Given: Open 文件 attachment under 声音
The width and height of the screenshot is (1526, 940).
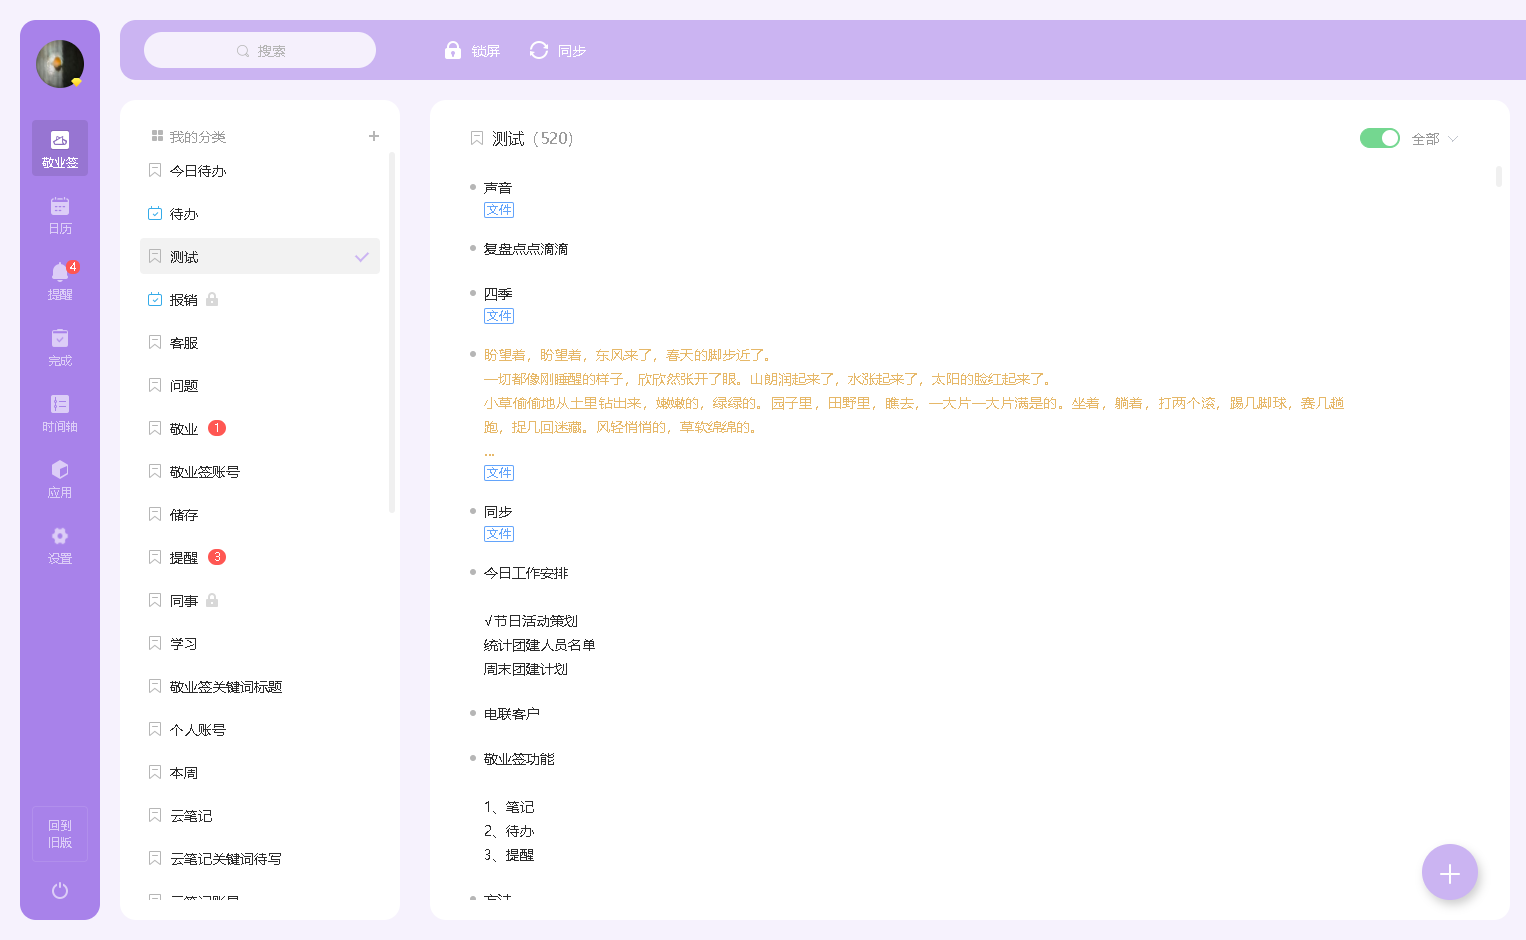Looking at the screenshot, I should click(x=499, y=210).
